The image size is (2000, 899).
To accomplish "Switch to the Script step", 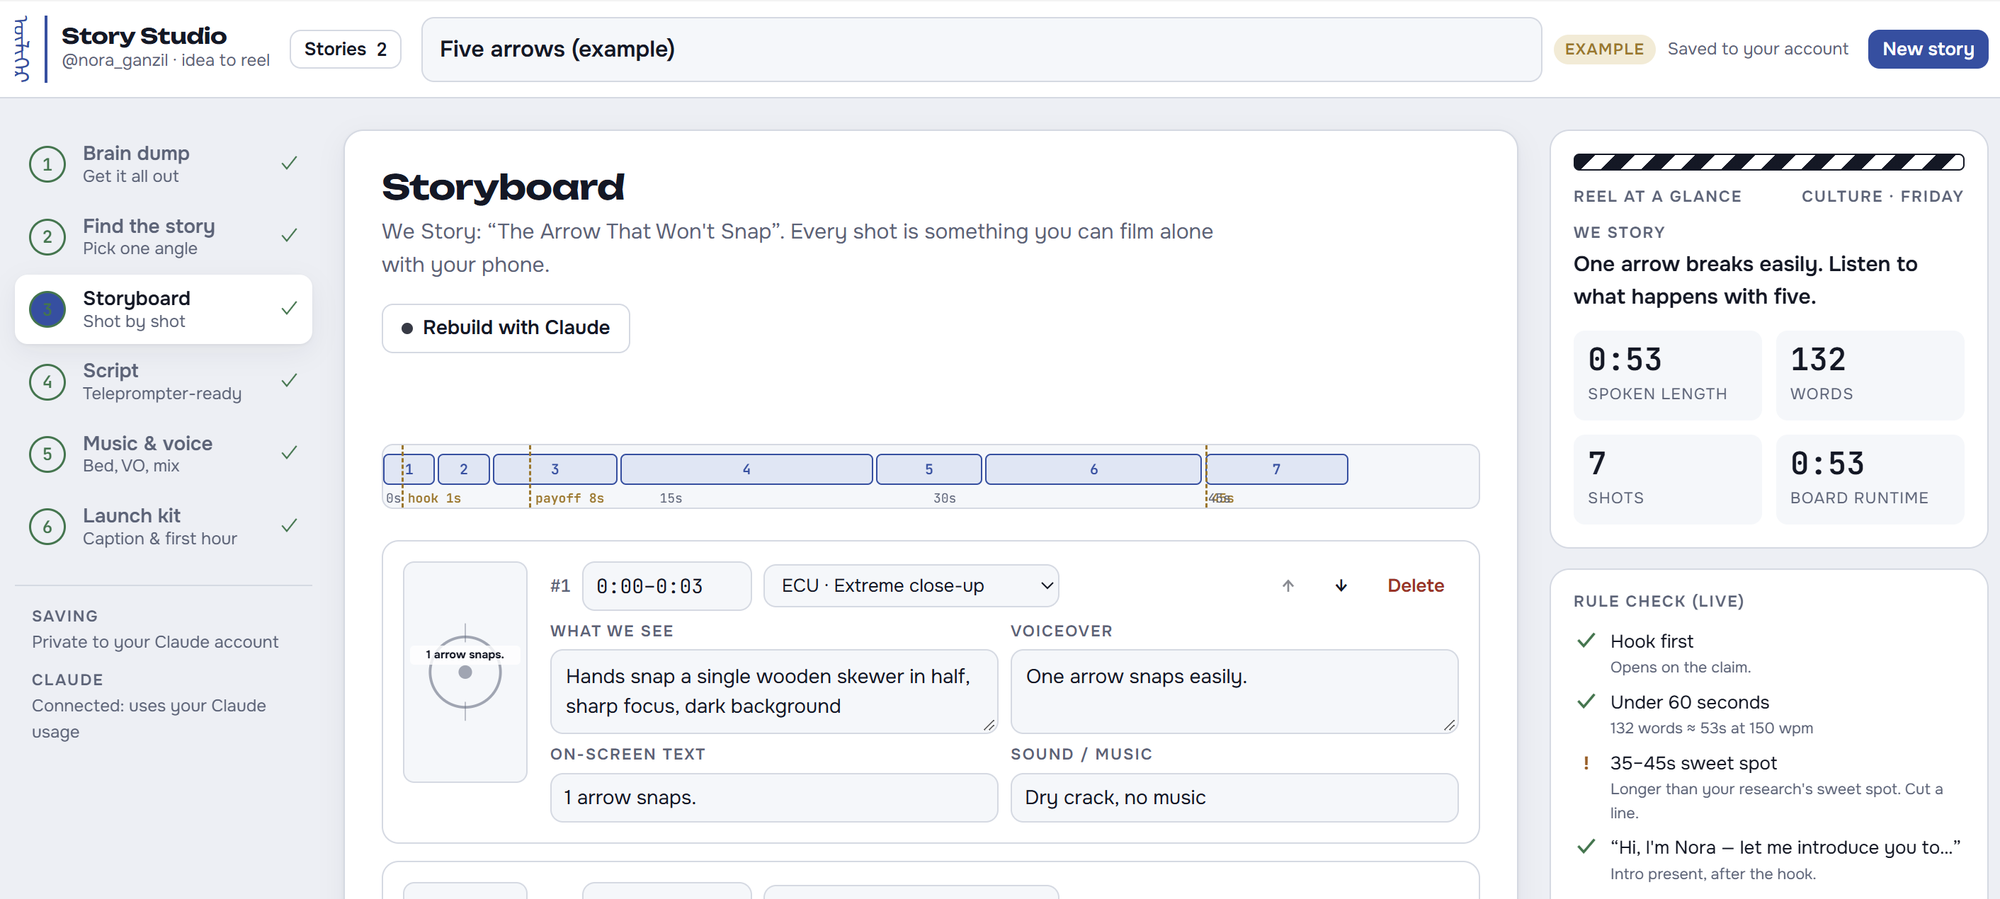I will point(163,382).
